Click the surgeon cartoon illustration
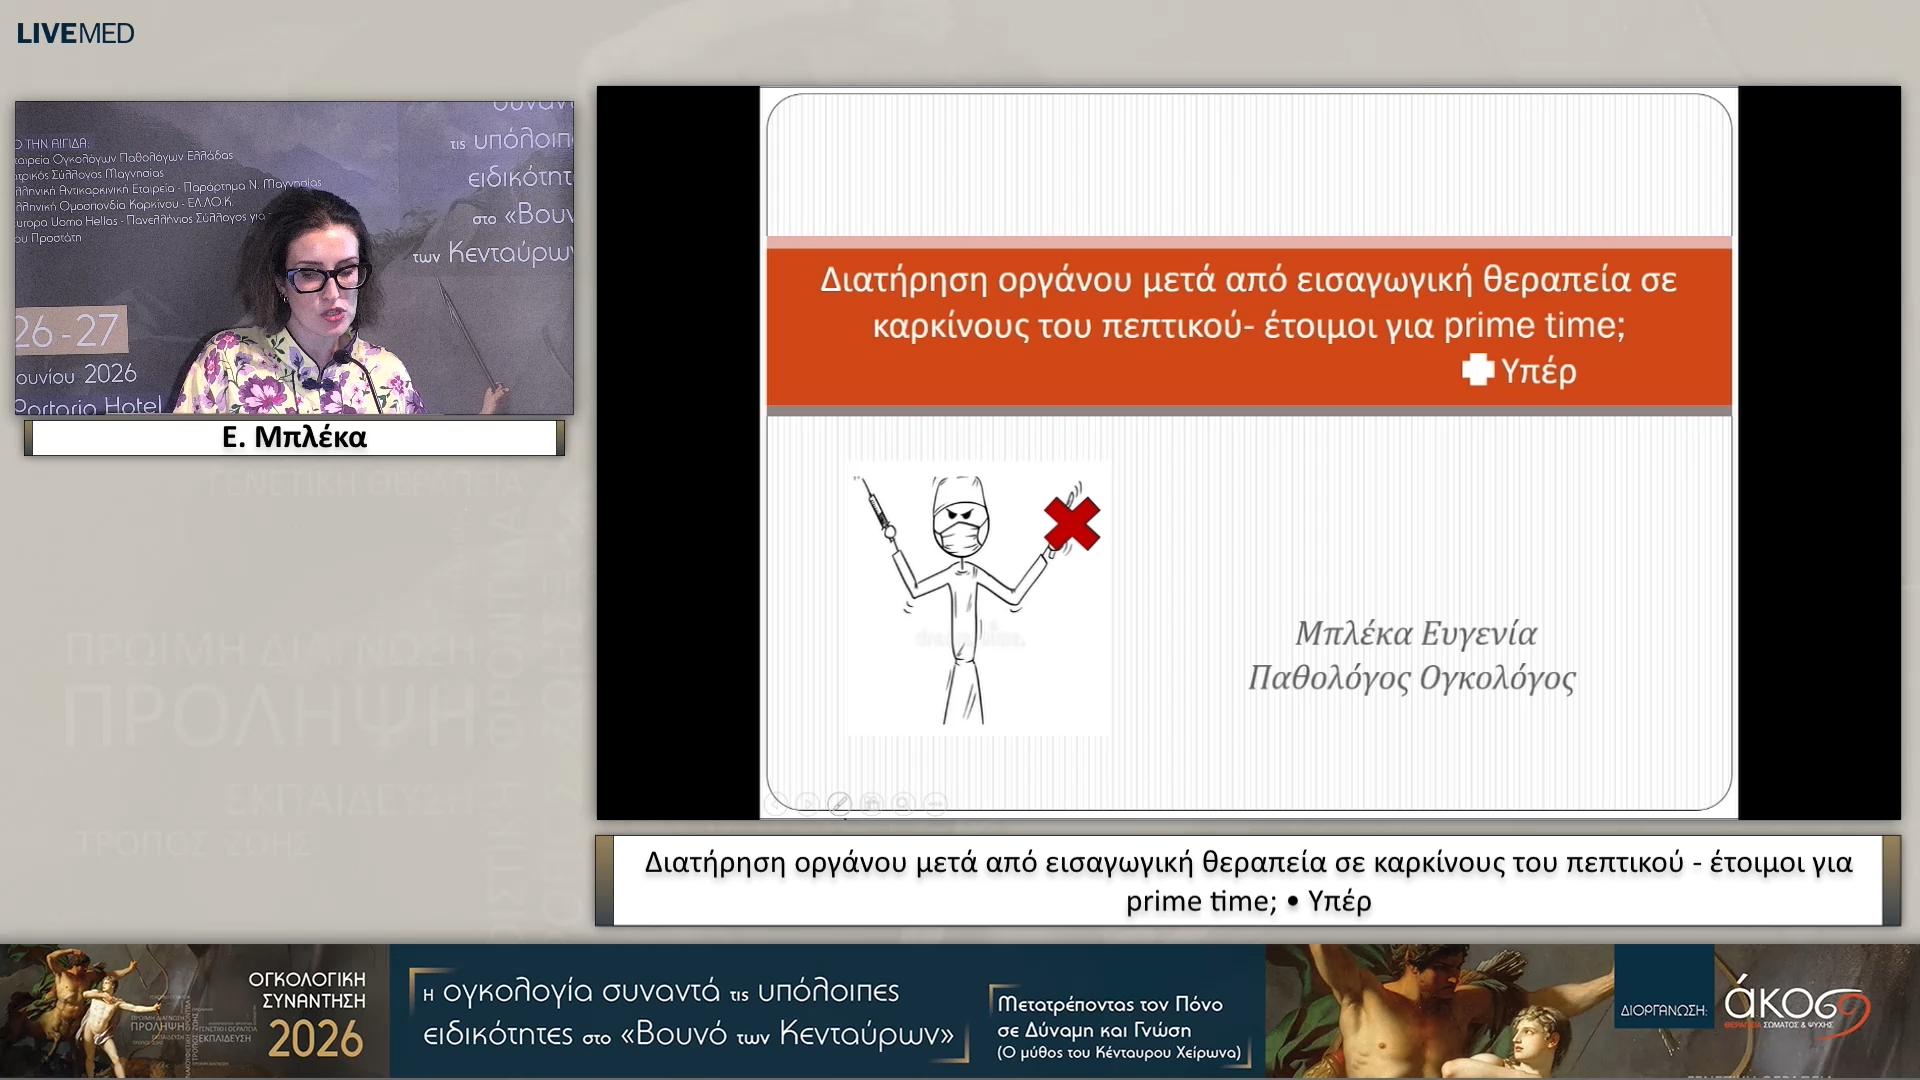The image size is (1920, 1080). point(977,598)
